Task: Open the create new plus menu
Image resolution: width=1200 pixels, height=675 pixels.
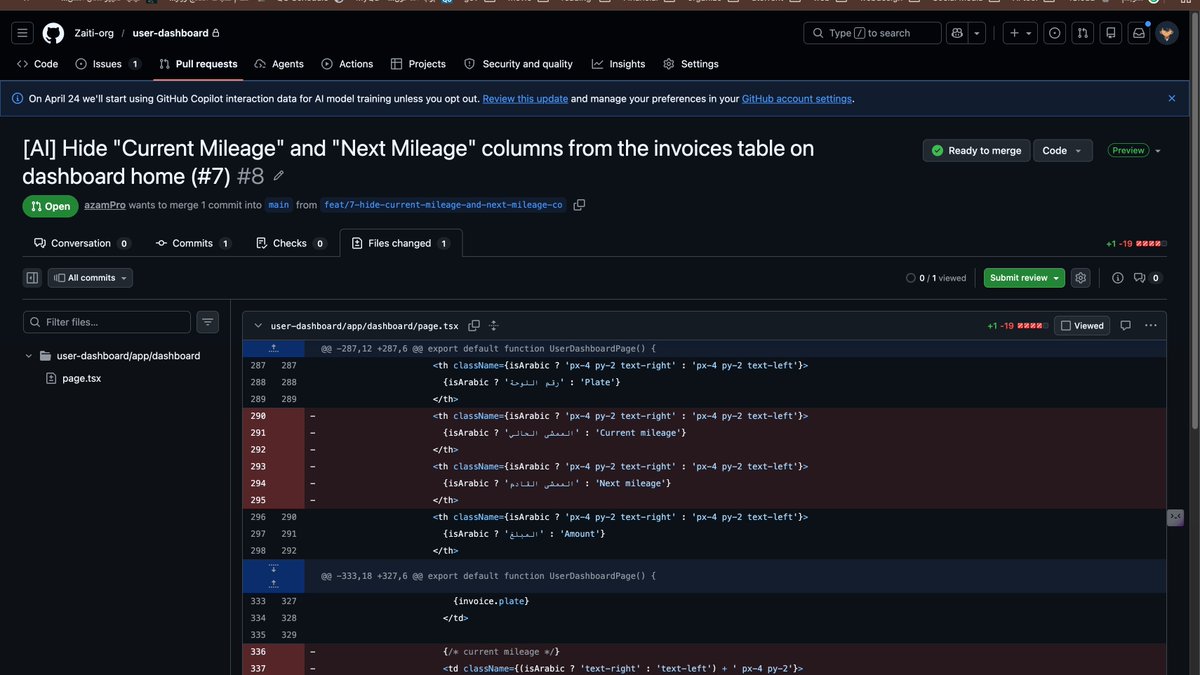Action: 1019,33
